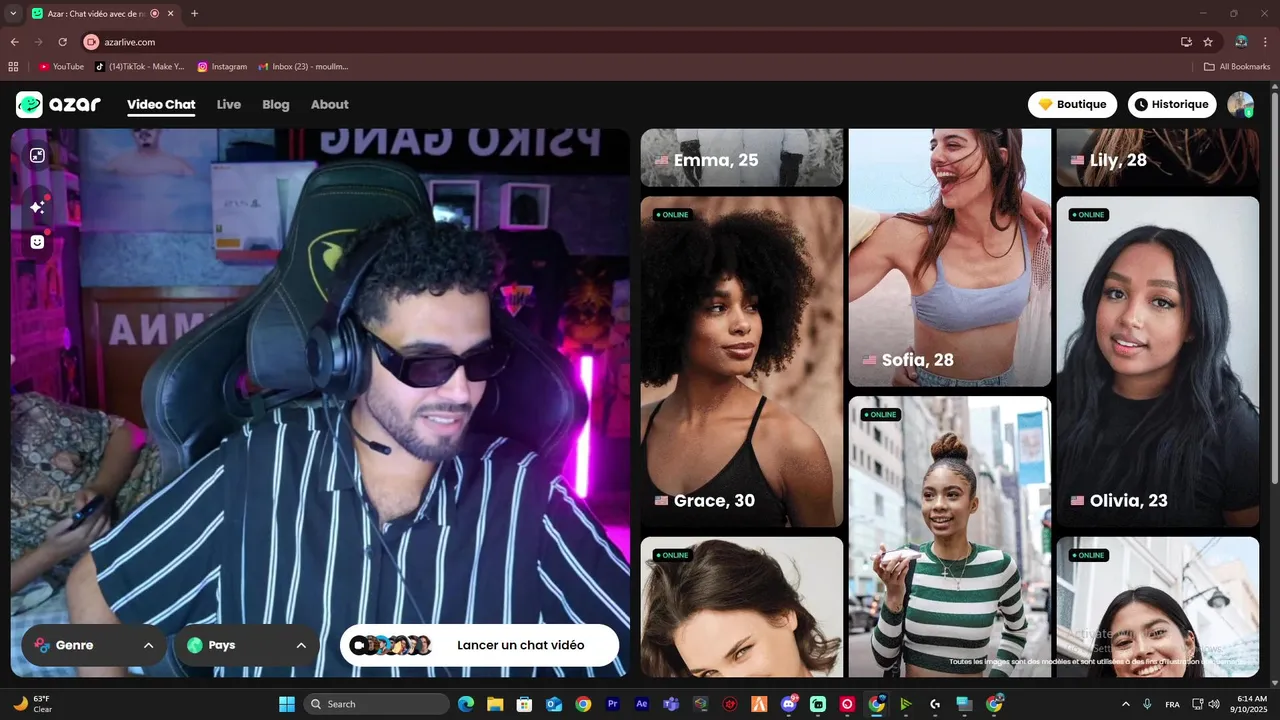Open the Chrome three-dot menu
1280x720 pixels.
tap(1266, 42)
